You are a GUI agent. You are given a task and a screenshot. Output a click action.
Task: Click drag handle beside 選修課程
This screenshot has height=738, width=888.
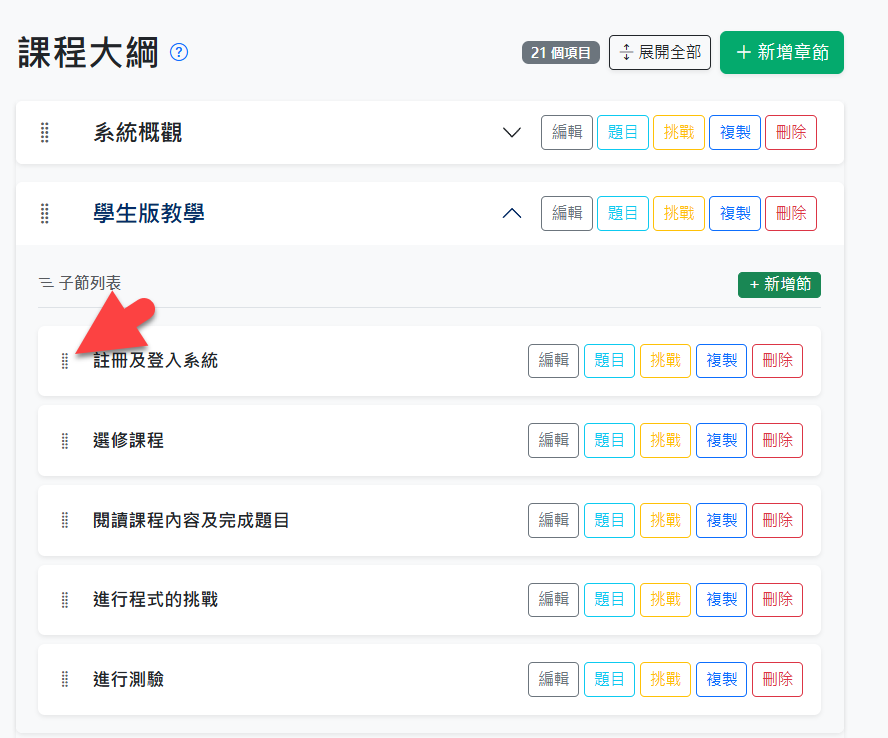coord(65,441)
